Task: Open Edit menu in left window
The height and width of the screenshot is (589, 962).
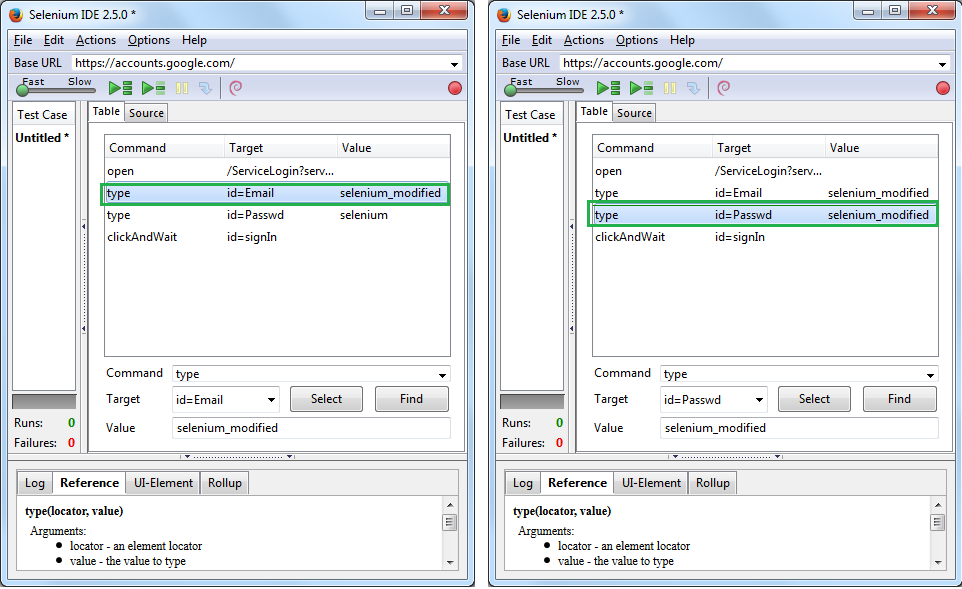Action: (x=53, y=40)
